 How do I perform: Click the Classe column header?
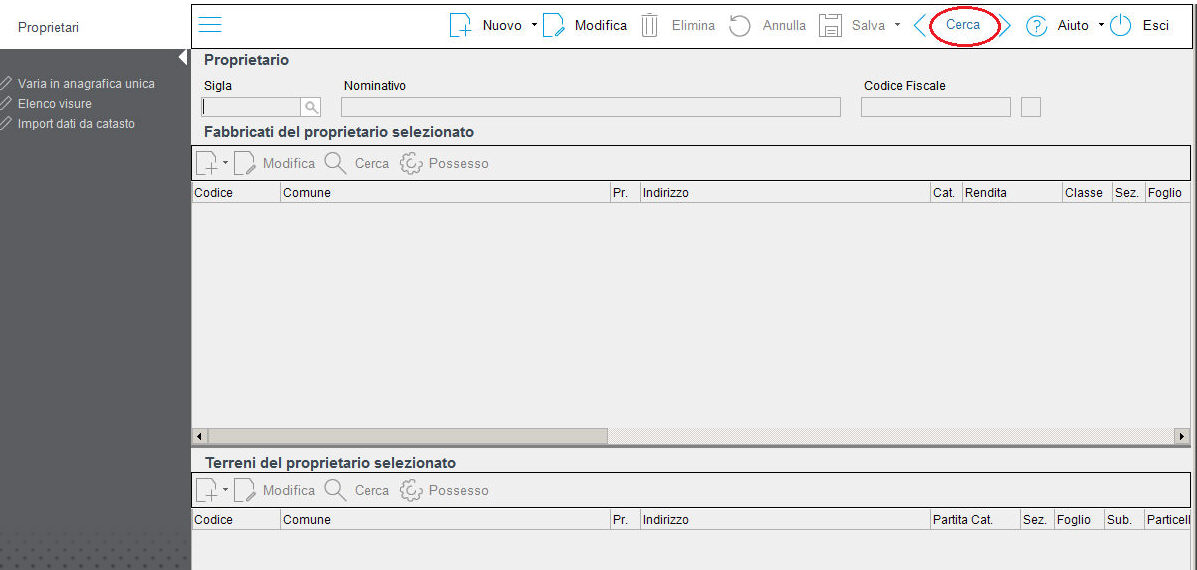[x=1088, y=193]
